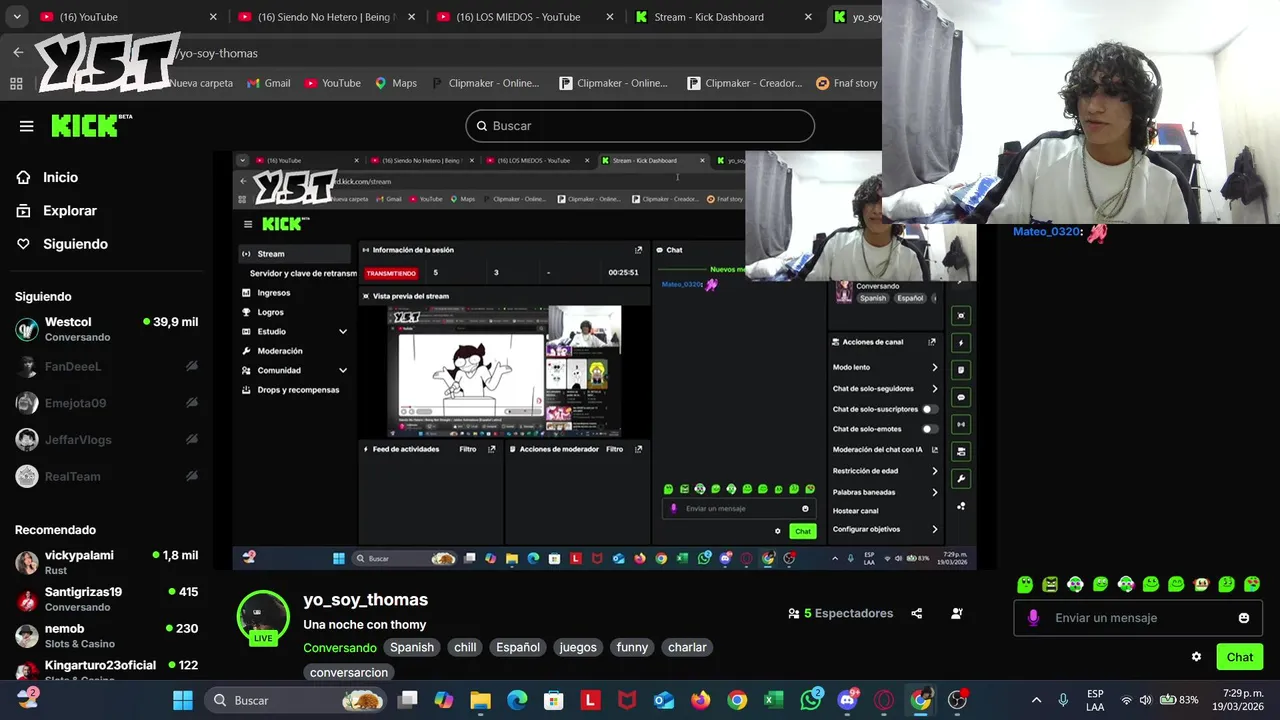The height and width of the screenshot is (720, 1280).
Task: Click the purple microphone icon in chat box
Action: coord(1033,618)
